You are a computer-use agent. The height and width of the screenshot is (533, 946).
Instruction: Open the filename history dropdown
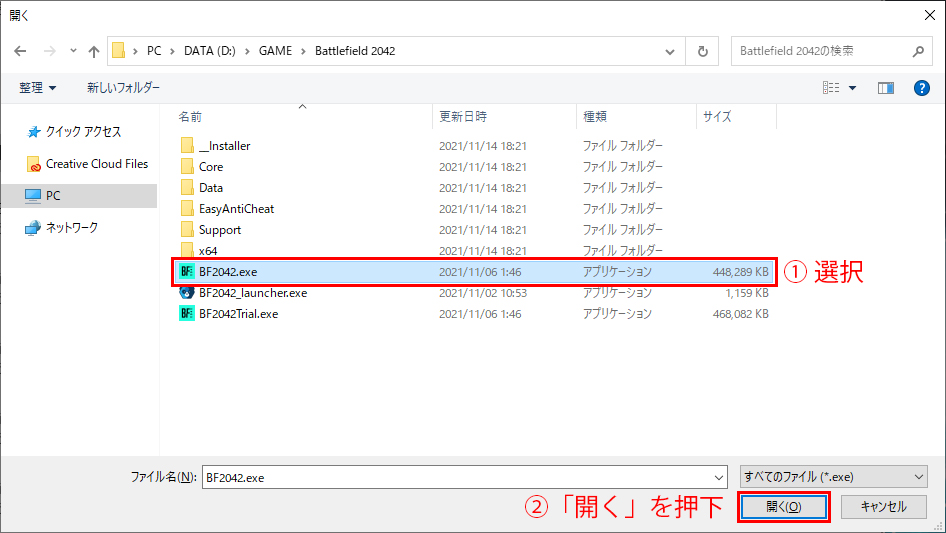pyautogui.click(x=719, y=477)
